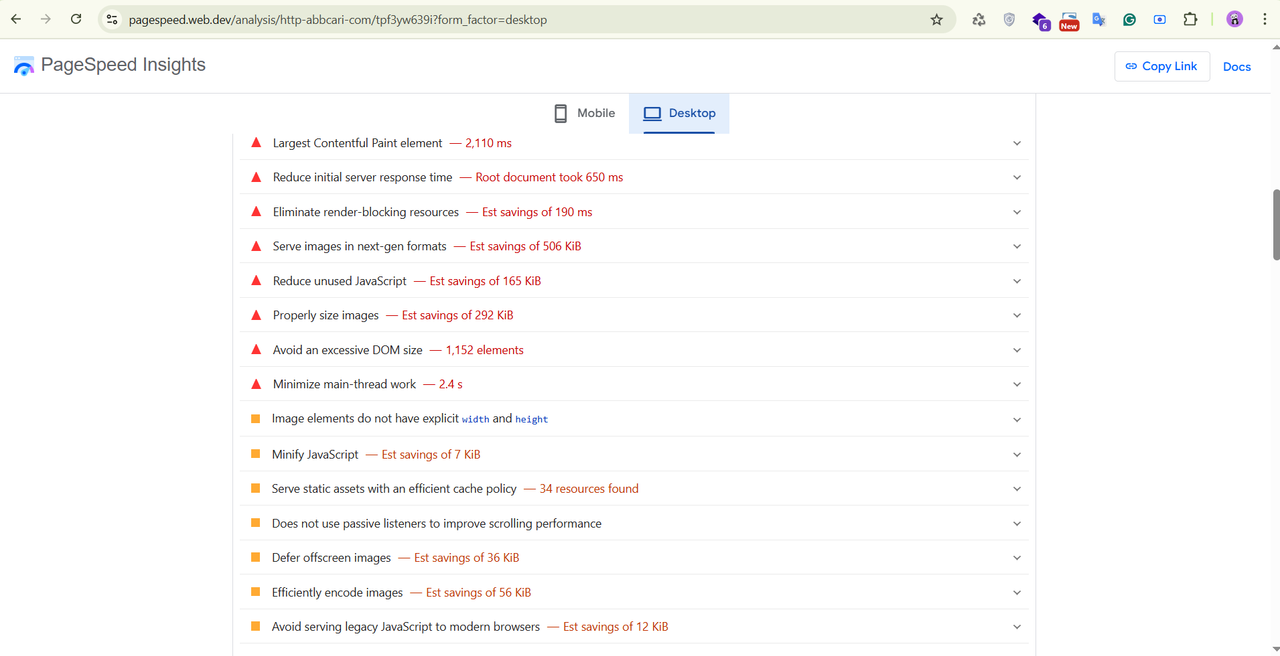Click '2,110 ms' LCP value text
The height and width of the screenshot is (656, 1280).
pos(488,143)
